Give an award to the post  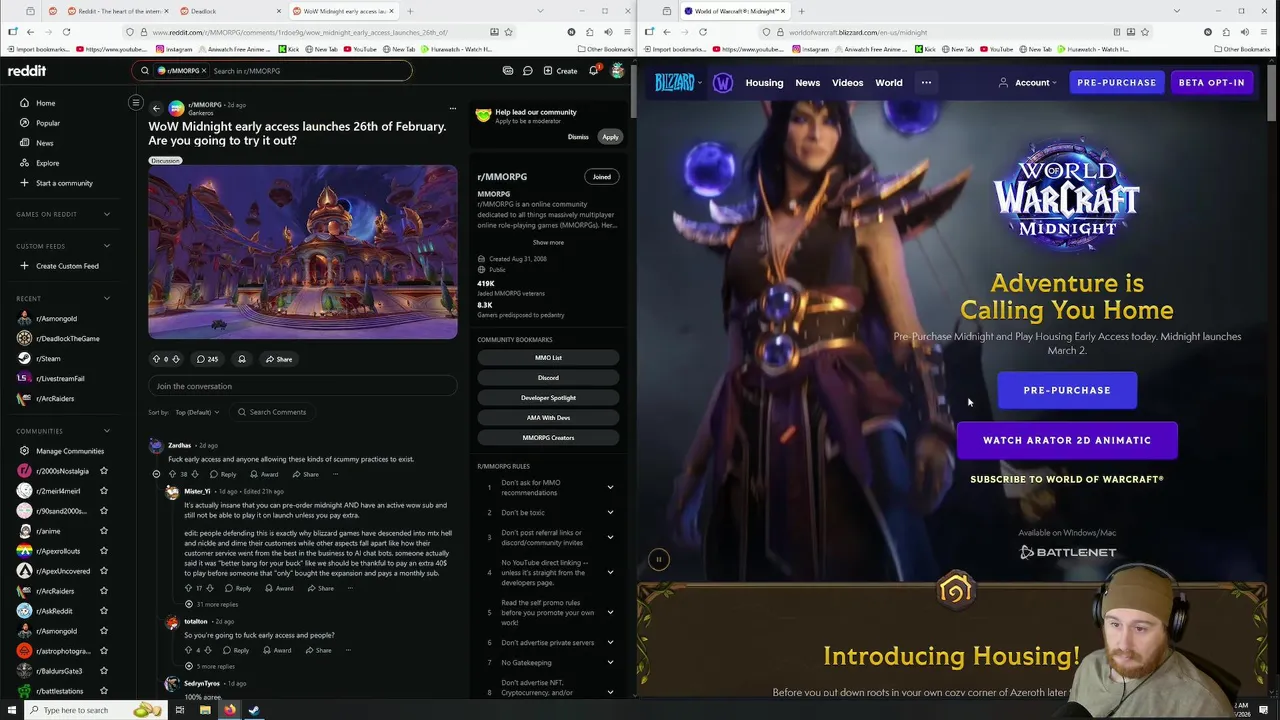241,359
